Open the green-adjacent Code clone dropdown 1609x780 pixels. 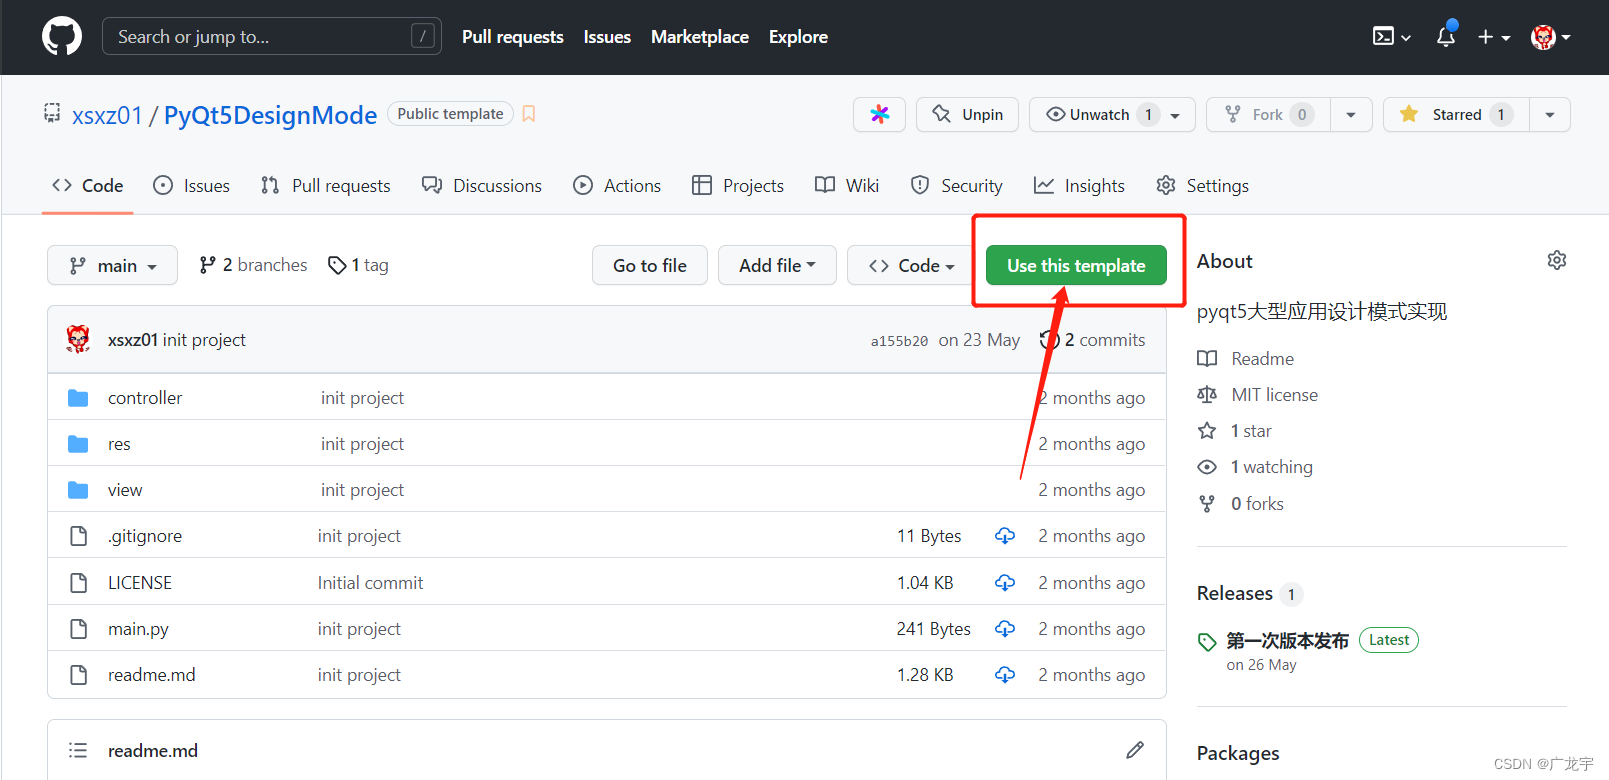[x=911, y=265]
